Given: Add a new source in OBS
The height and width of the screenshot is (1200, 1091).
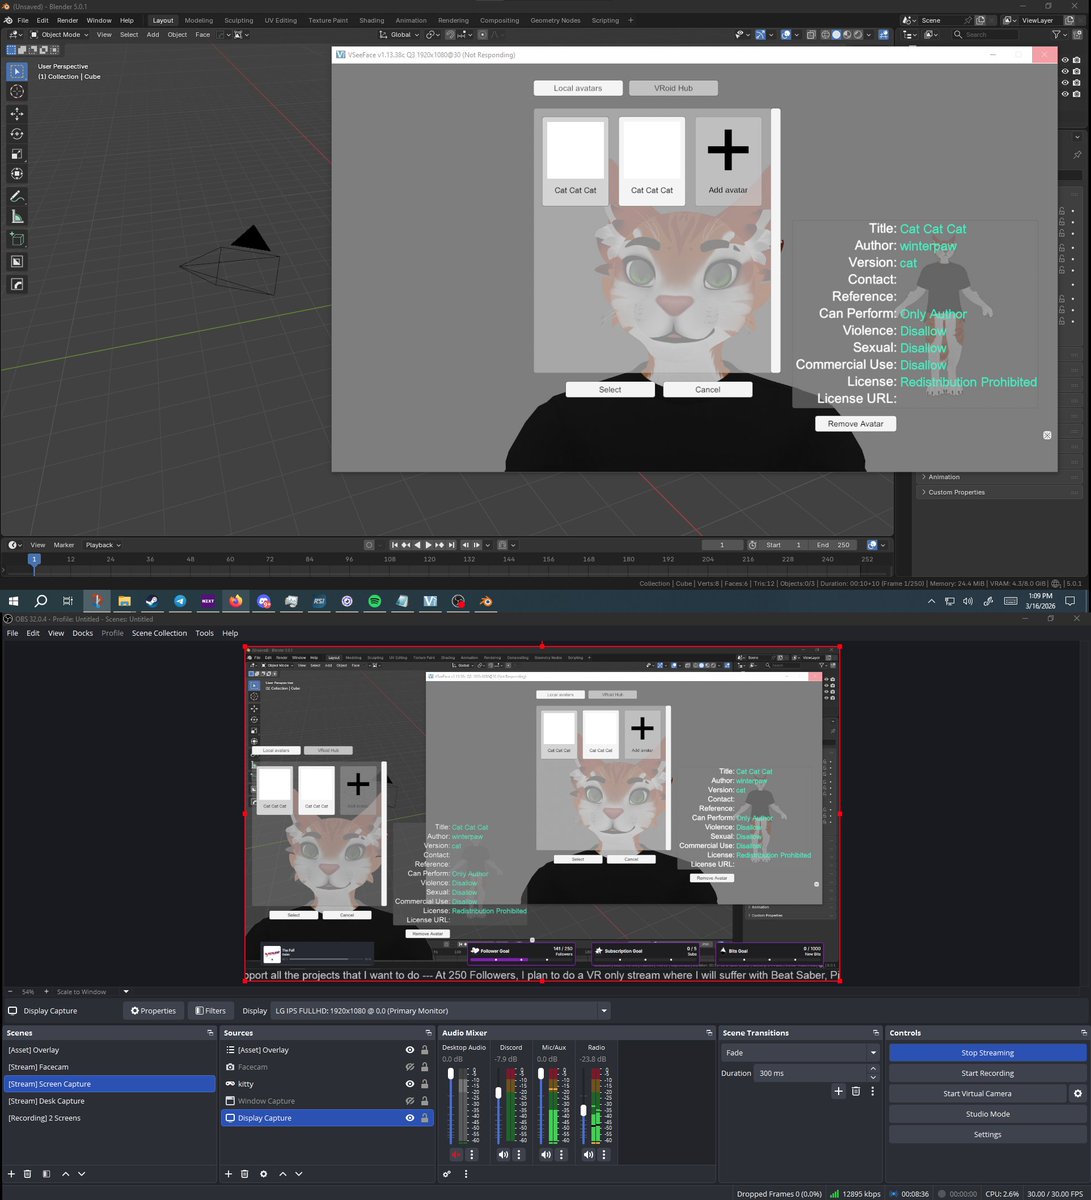Looking at the screenshot, I should (x=228, y=1174).
